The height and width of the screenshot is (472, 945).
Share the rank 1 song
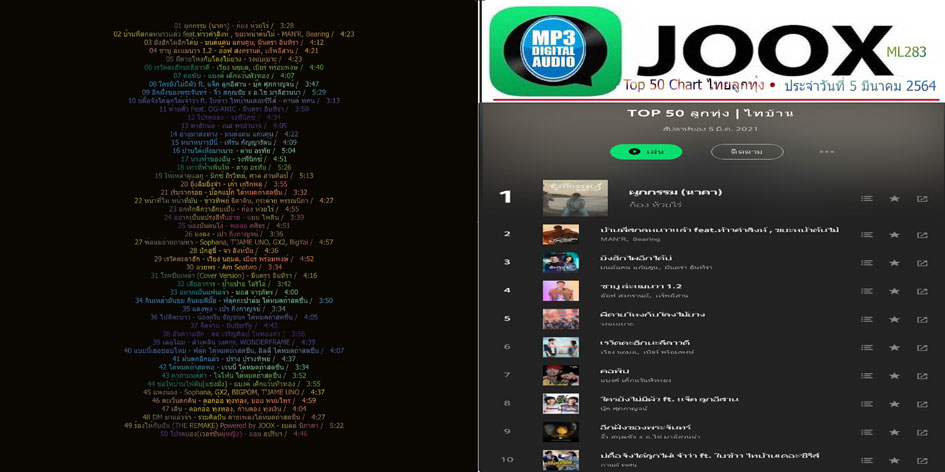922,198
